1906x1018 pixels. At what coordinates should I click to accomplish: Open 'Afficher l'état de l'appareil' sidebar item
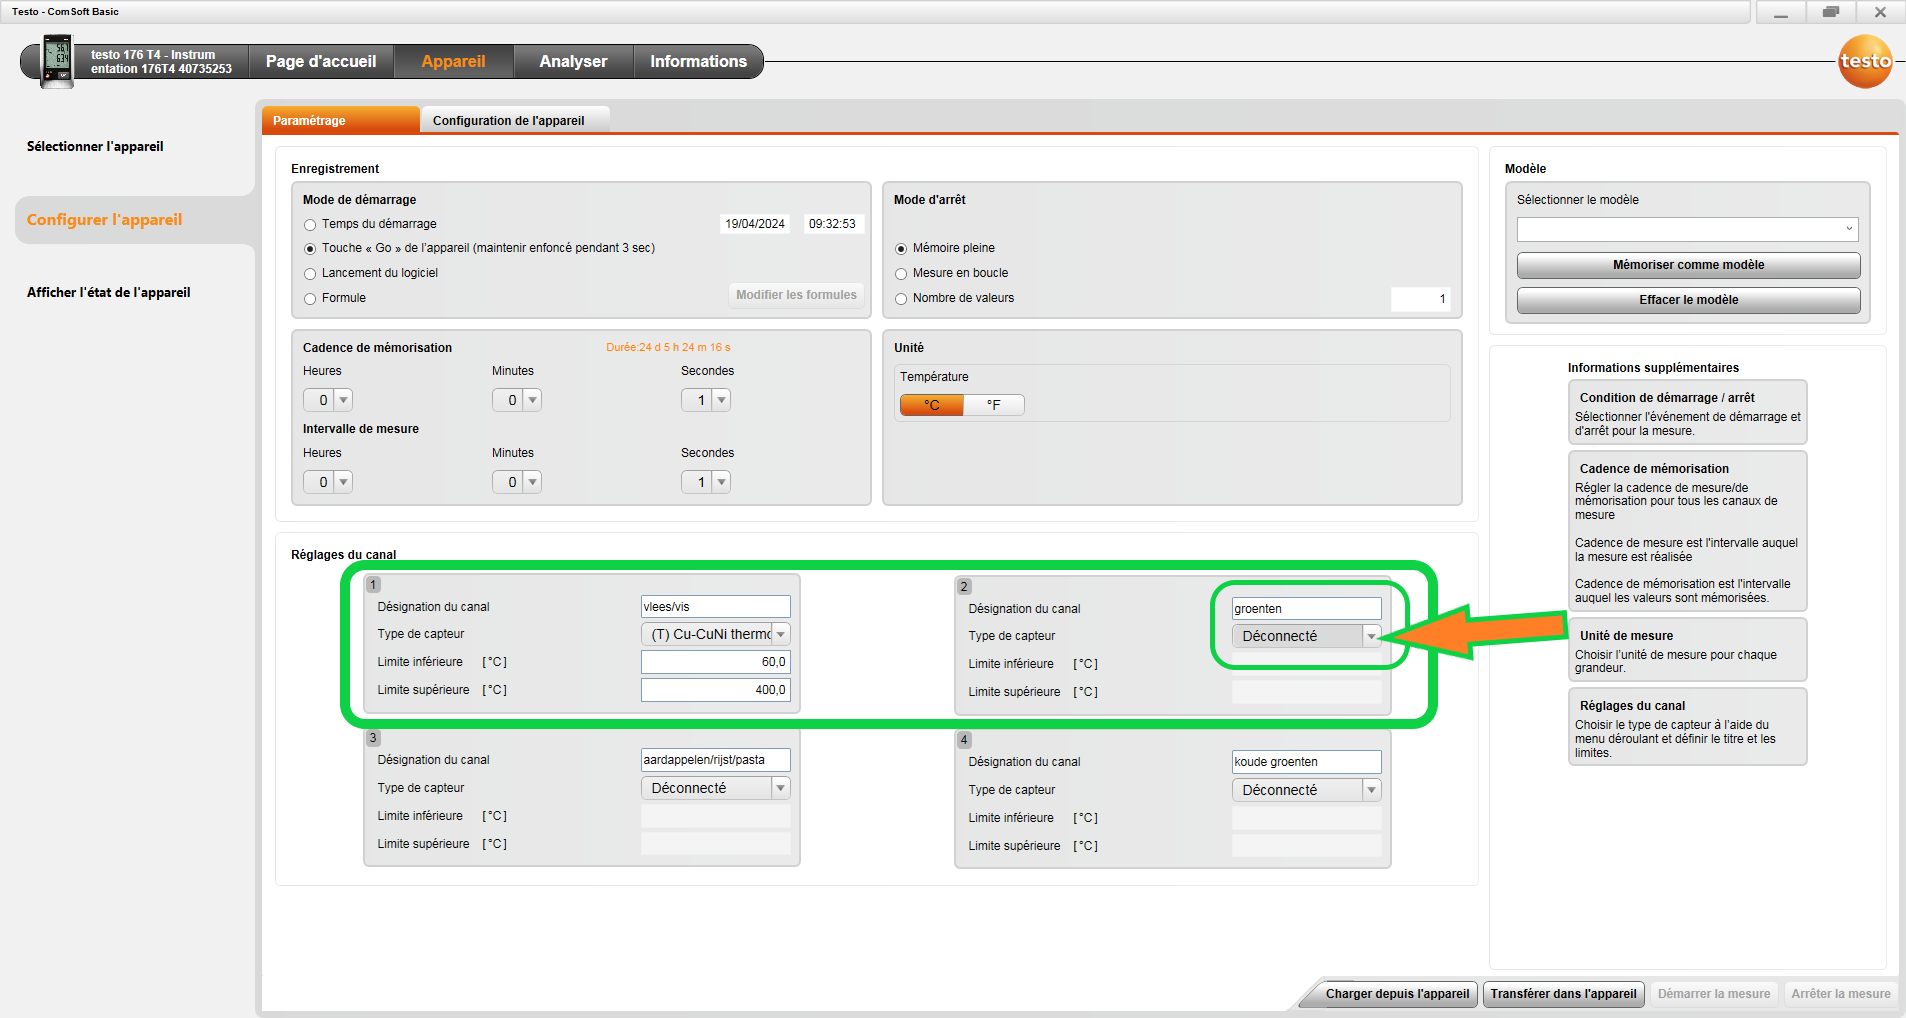pos(108,293)
